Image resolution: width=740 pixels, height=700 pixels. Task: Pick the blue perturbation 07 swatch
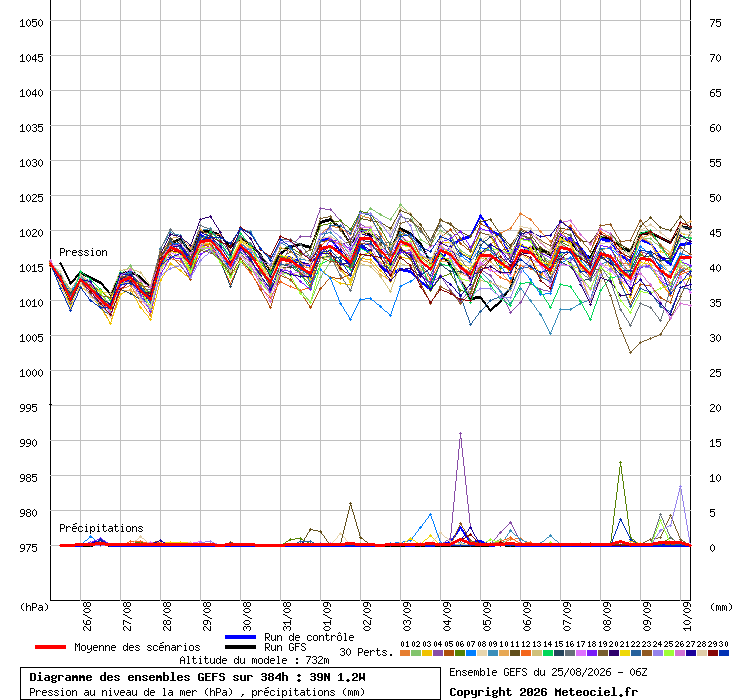coord(471,653)
